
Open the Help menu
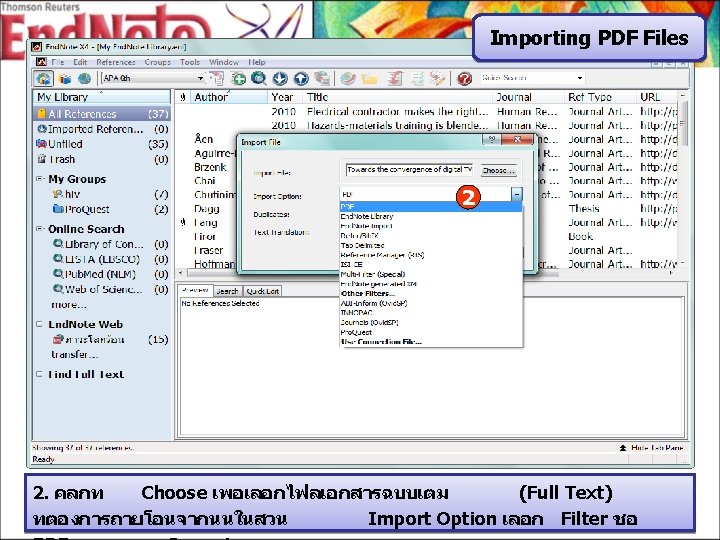point(257,62)
